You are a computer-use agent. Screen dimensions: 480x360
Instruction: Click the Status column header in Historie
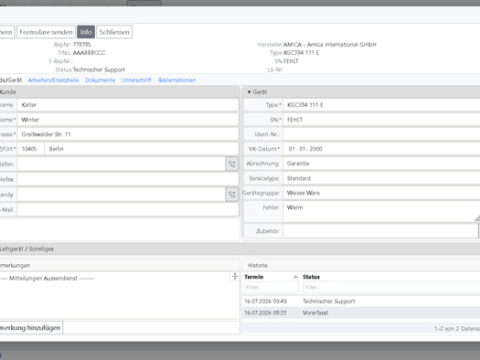311,277
